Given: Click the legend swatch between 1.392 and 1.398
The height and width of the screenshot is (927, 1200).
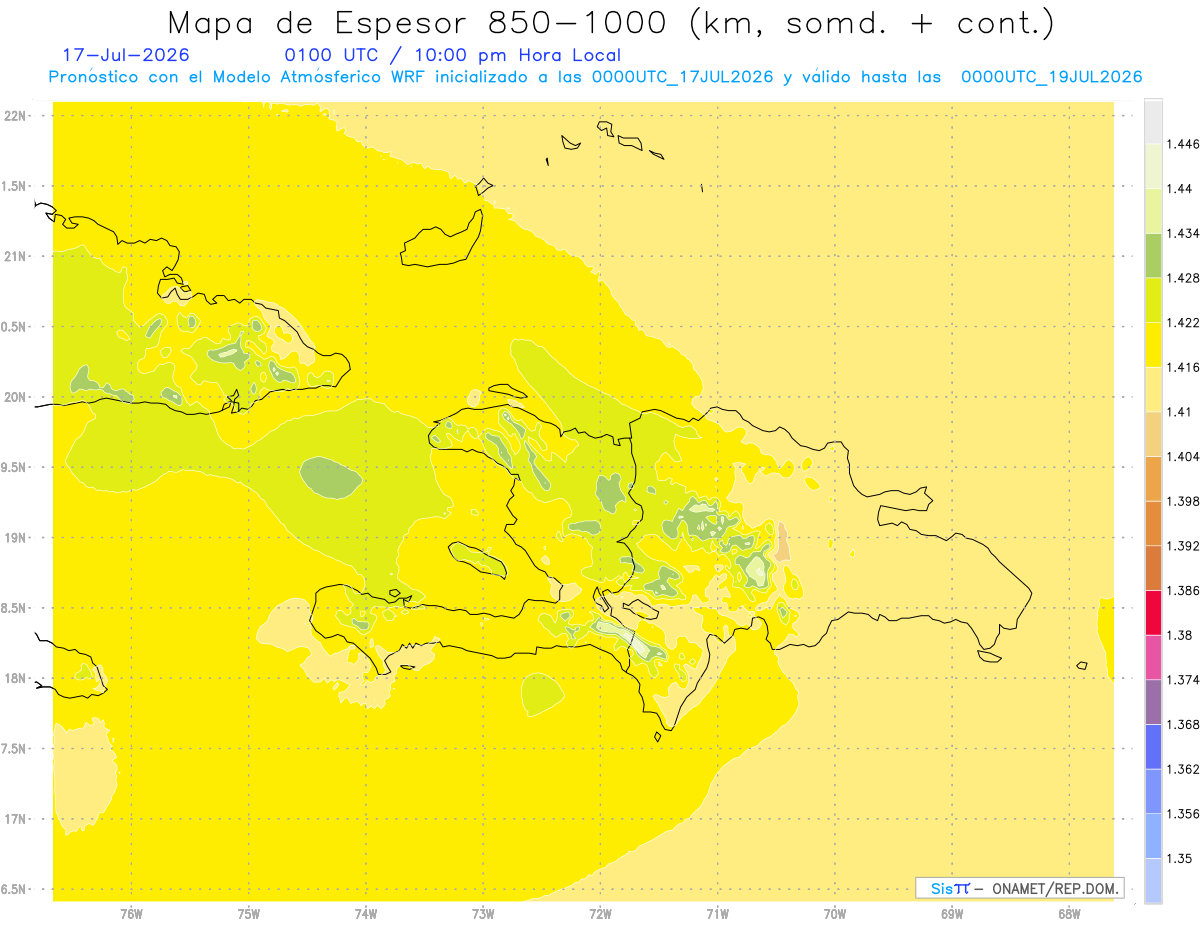Looking at the screenshot, I should tap(1153, 523).
